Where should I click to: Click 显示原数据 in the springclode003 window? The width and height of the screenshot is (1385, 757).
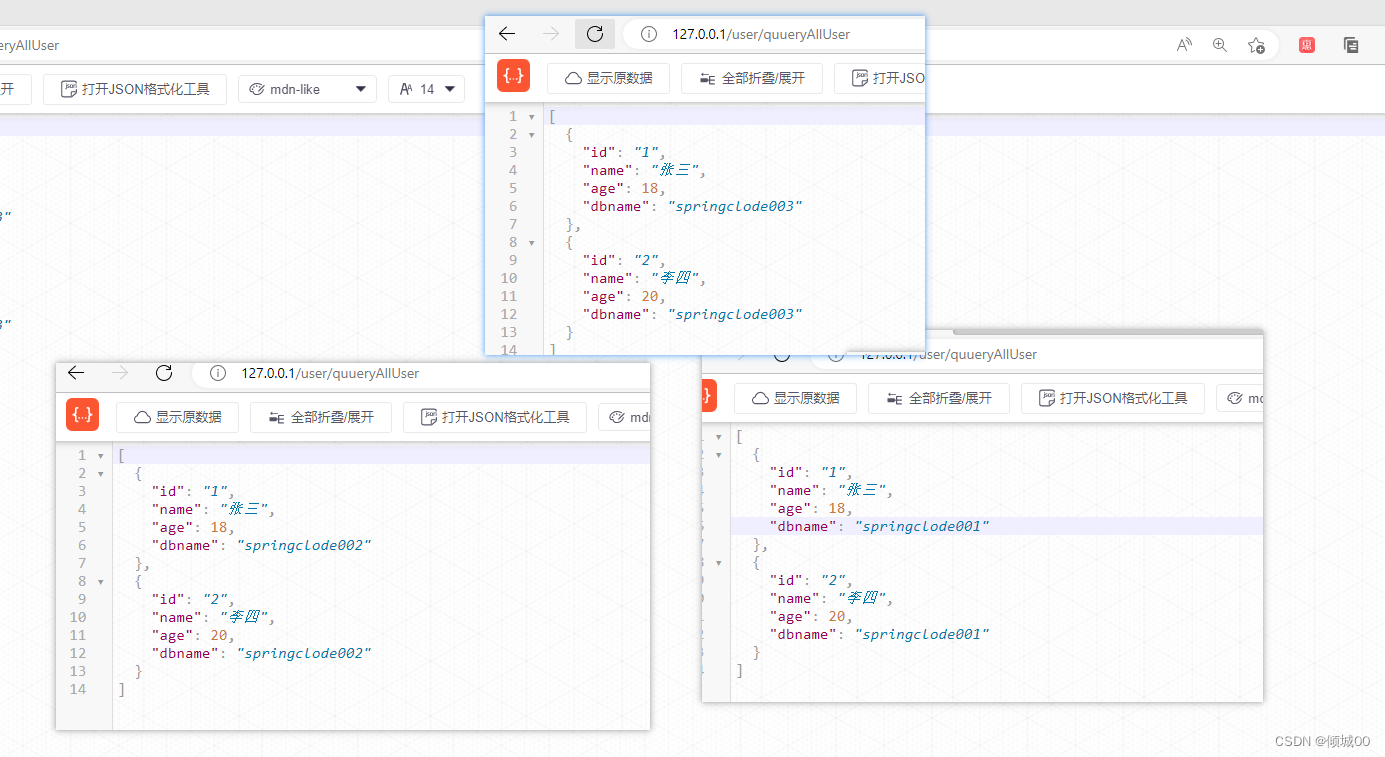[608, 78]
